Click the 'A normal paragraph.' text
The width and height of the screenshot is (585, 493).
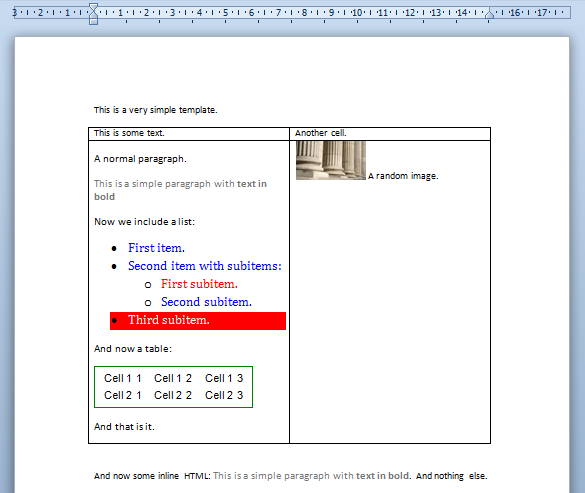pyautogui.click(x=140, y=159)
